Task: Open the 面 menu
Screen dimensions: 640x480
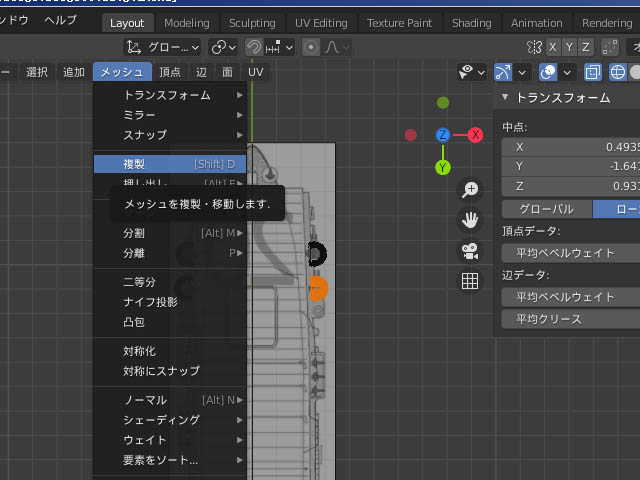Action: coord(227,72)
